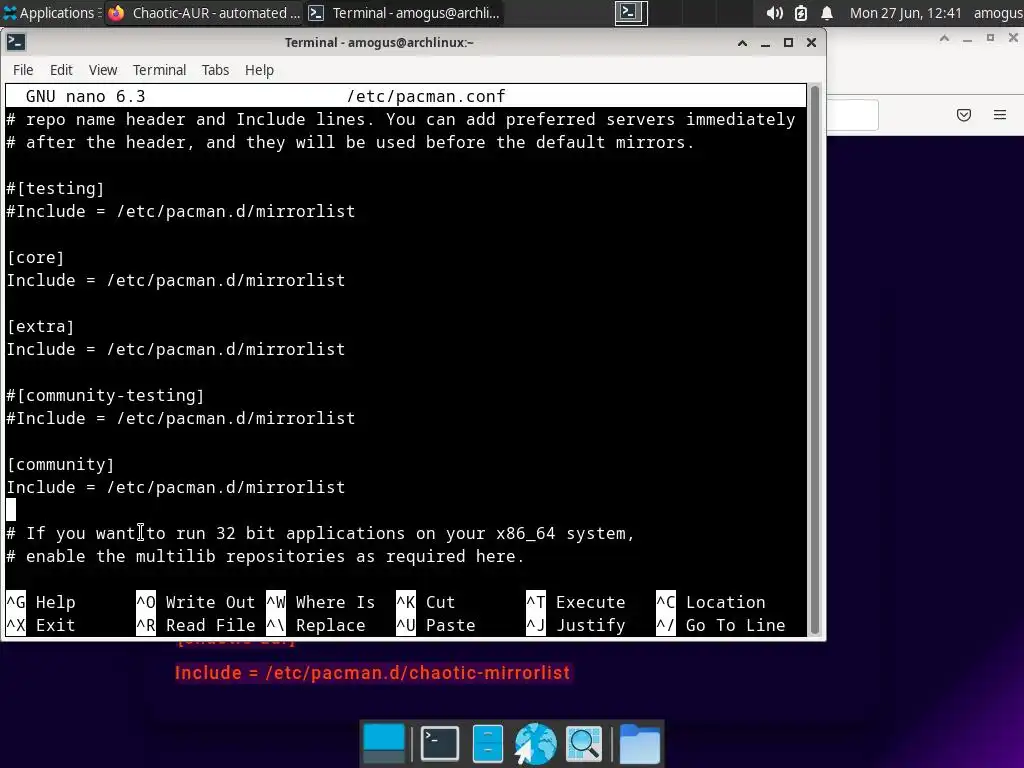Open the File menu in Terminal

click(x=23, y=70)
